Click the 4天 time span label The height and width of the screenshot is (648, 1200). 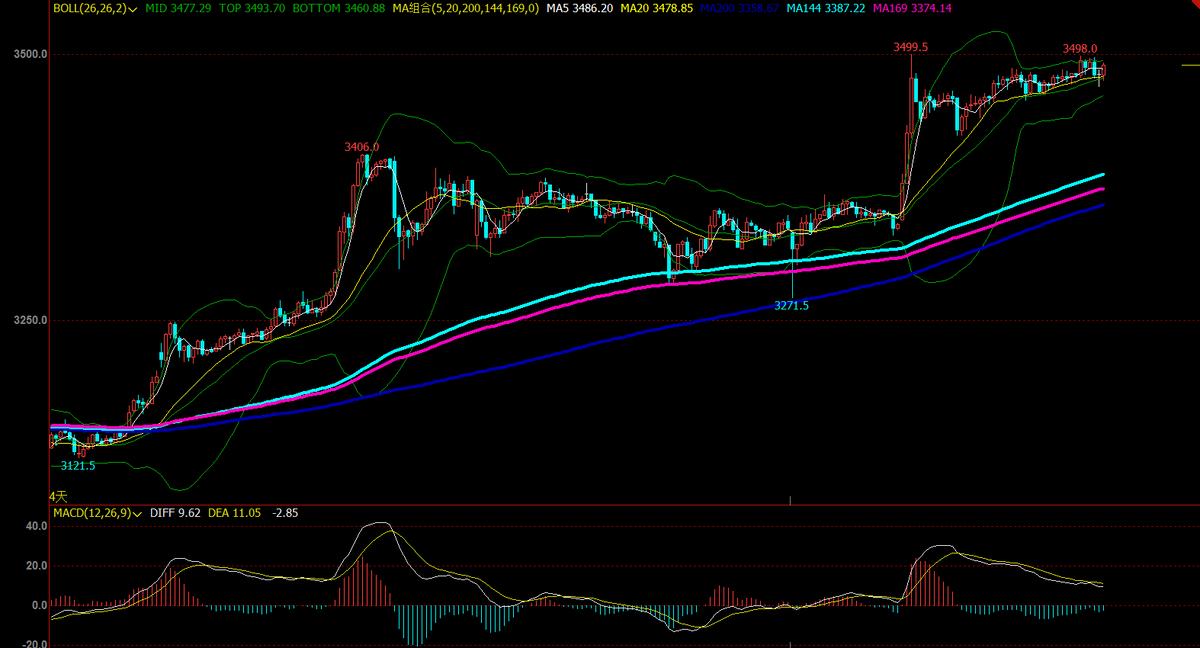(58, 496)
